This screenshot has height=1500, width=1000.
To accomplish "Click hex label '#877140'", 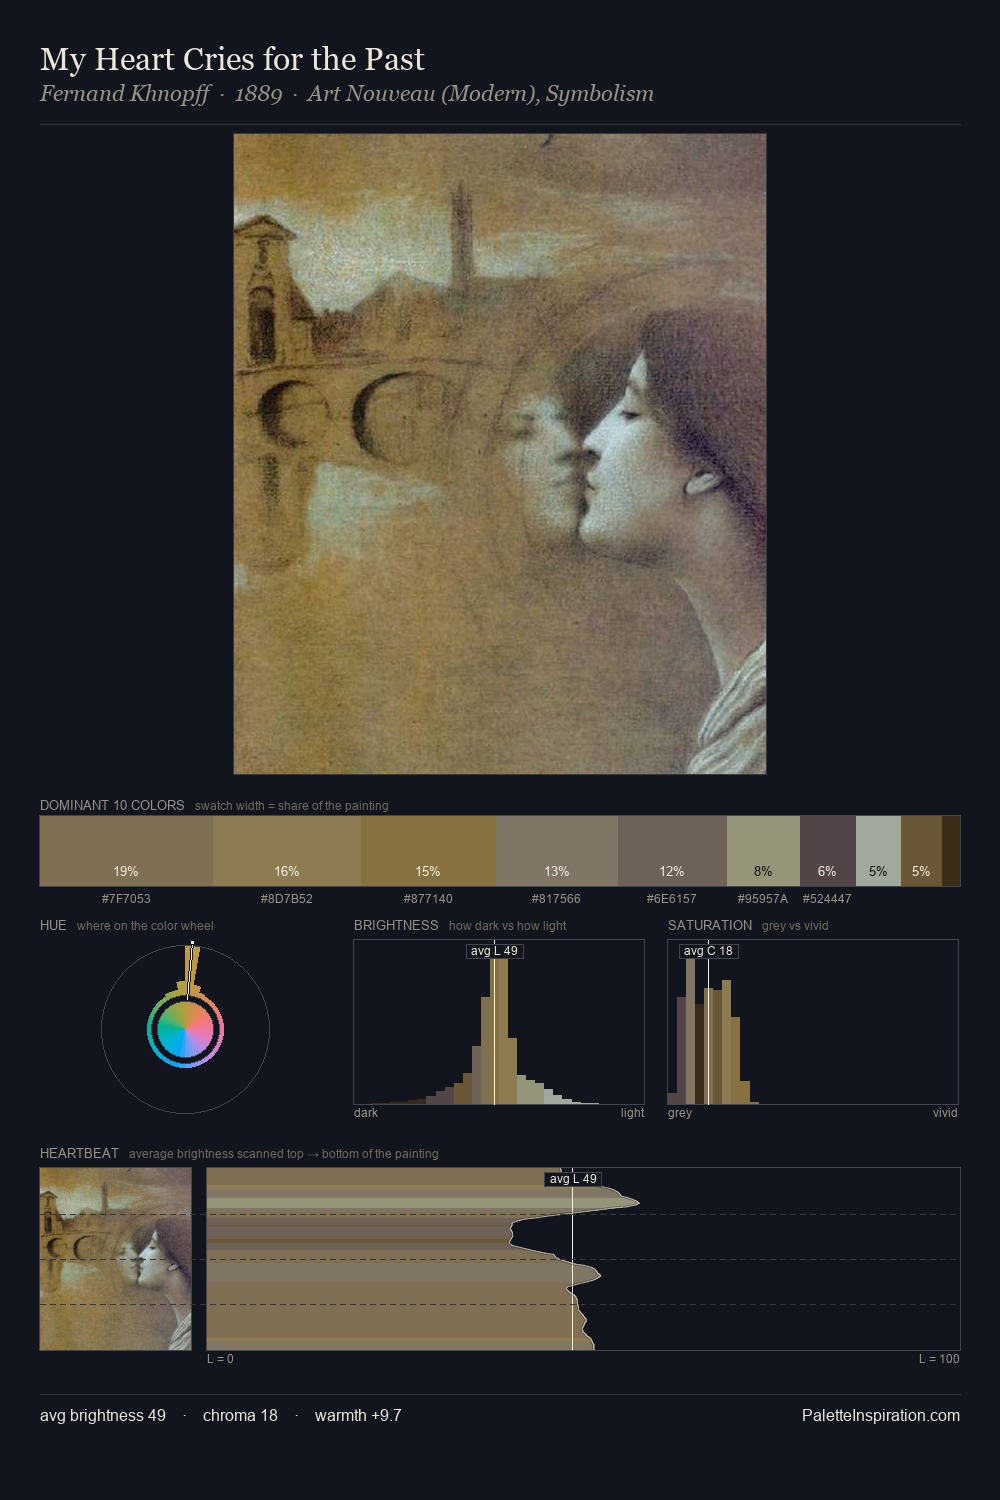I will [x=428, y=899].
